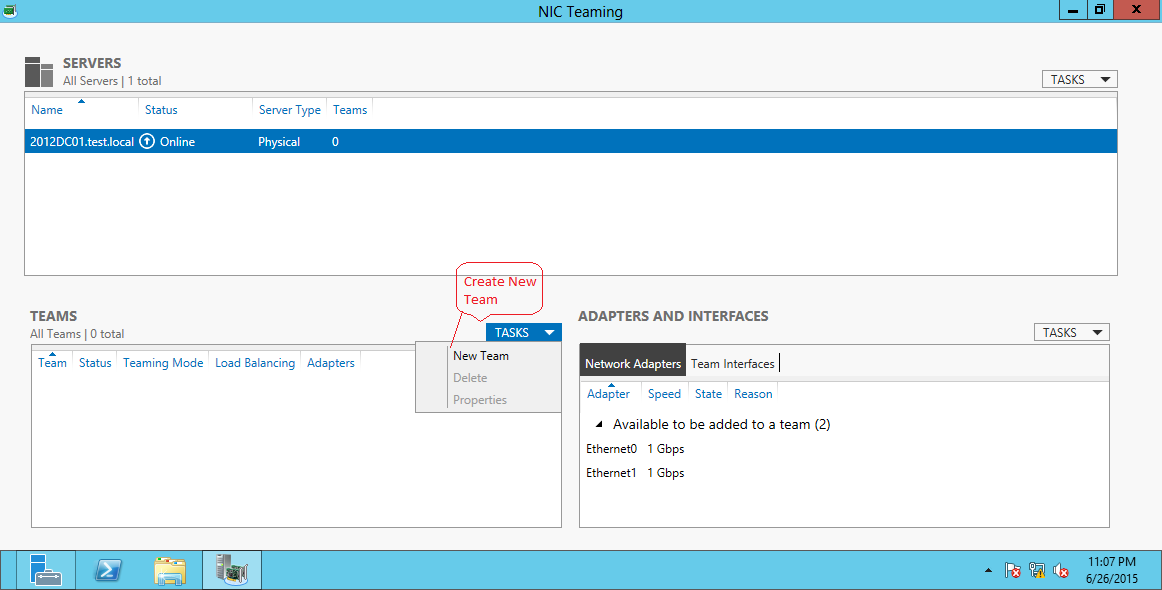This screenshot has width=1162, height=590.
Task: Click the clock to view the calendar
Action: click(1113, 570)
